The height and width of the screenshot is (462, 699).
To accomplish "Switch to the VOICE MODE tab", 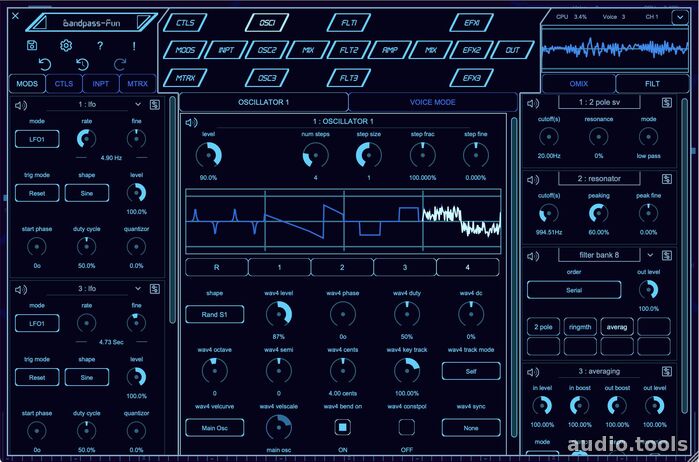I will click(x=432, y=101).
